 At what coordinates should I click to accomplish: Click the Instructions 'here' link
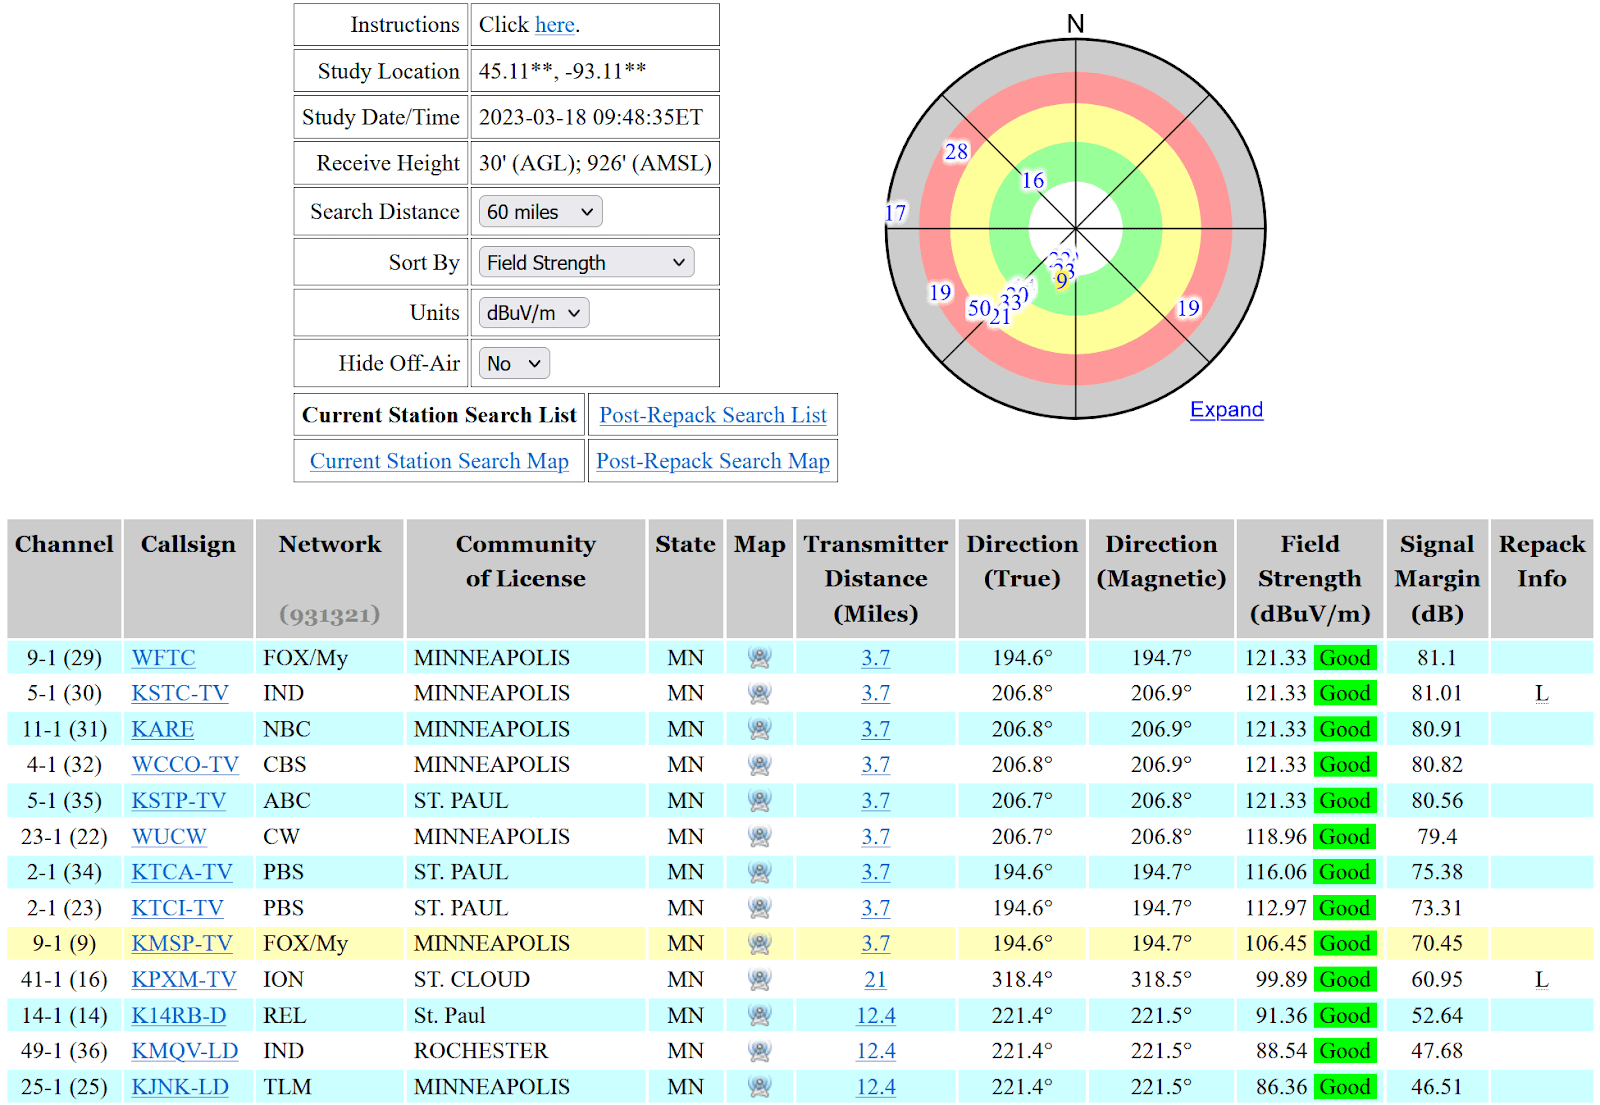pyautogui.click(x=555, y=25)
